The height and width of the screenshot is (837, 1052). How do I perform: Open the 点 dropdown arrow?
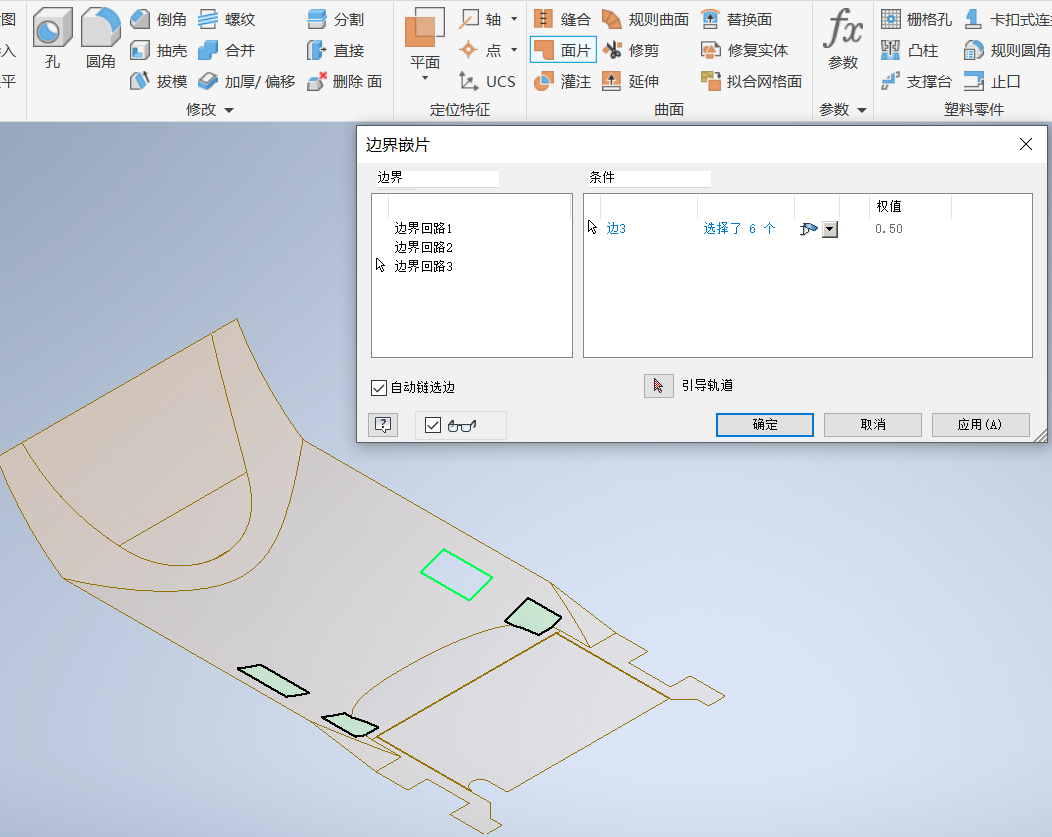tap(514, 50)
